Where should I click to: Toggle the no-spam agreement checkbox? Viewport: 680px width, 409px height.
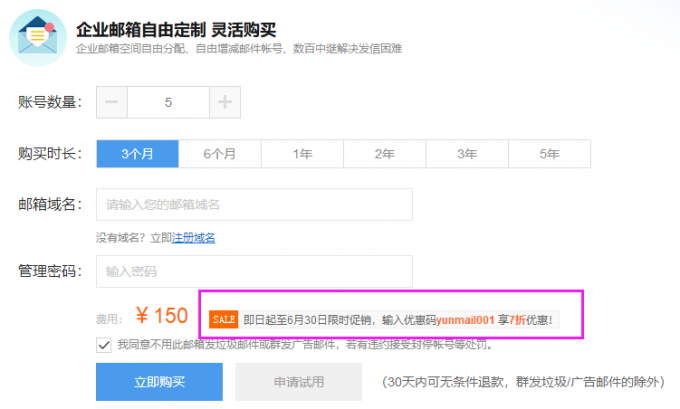click(x=105, y=345)
